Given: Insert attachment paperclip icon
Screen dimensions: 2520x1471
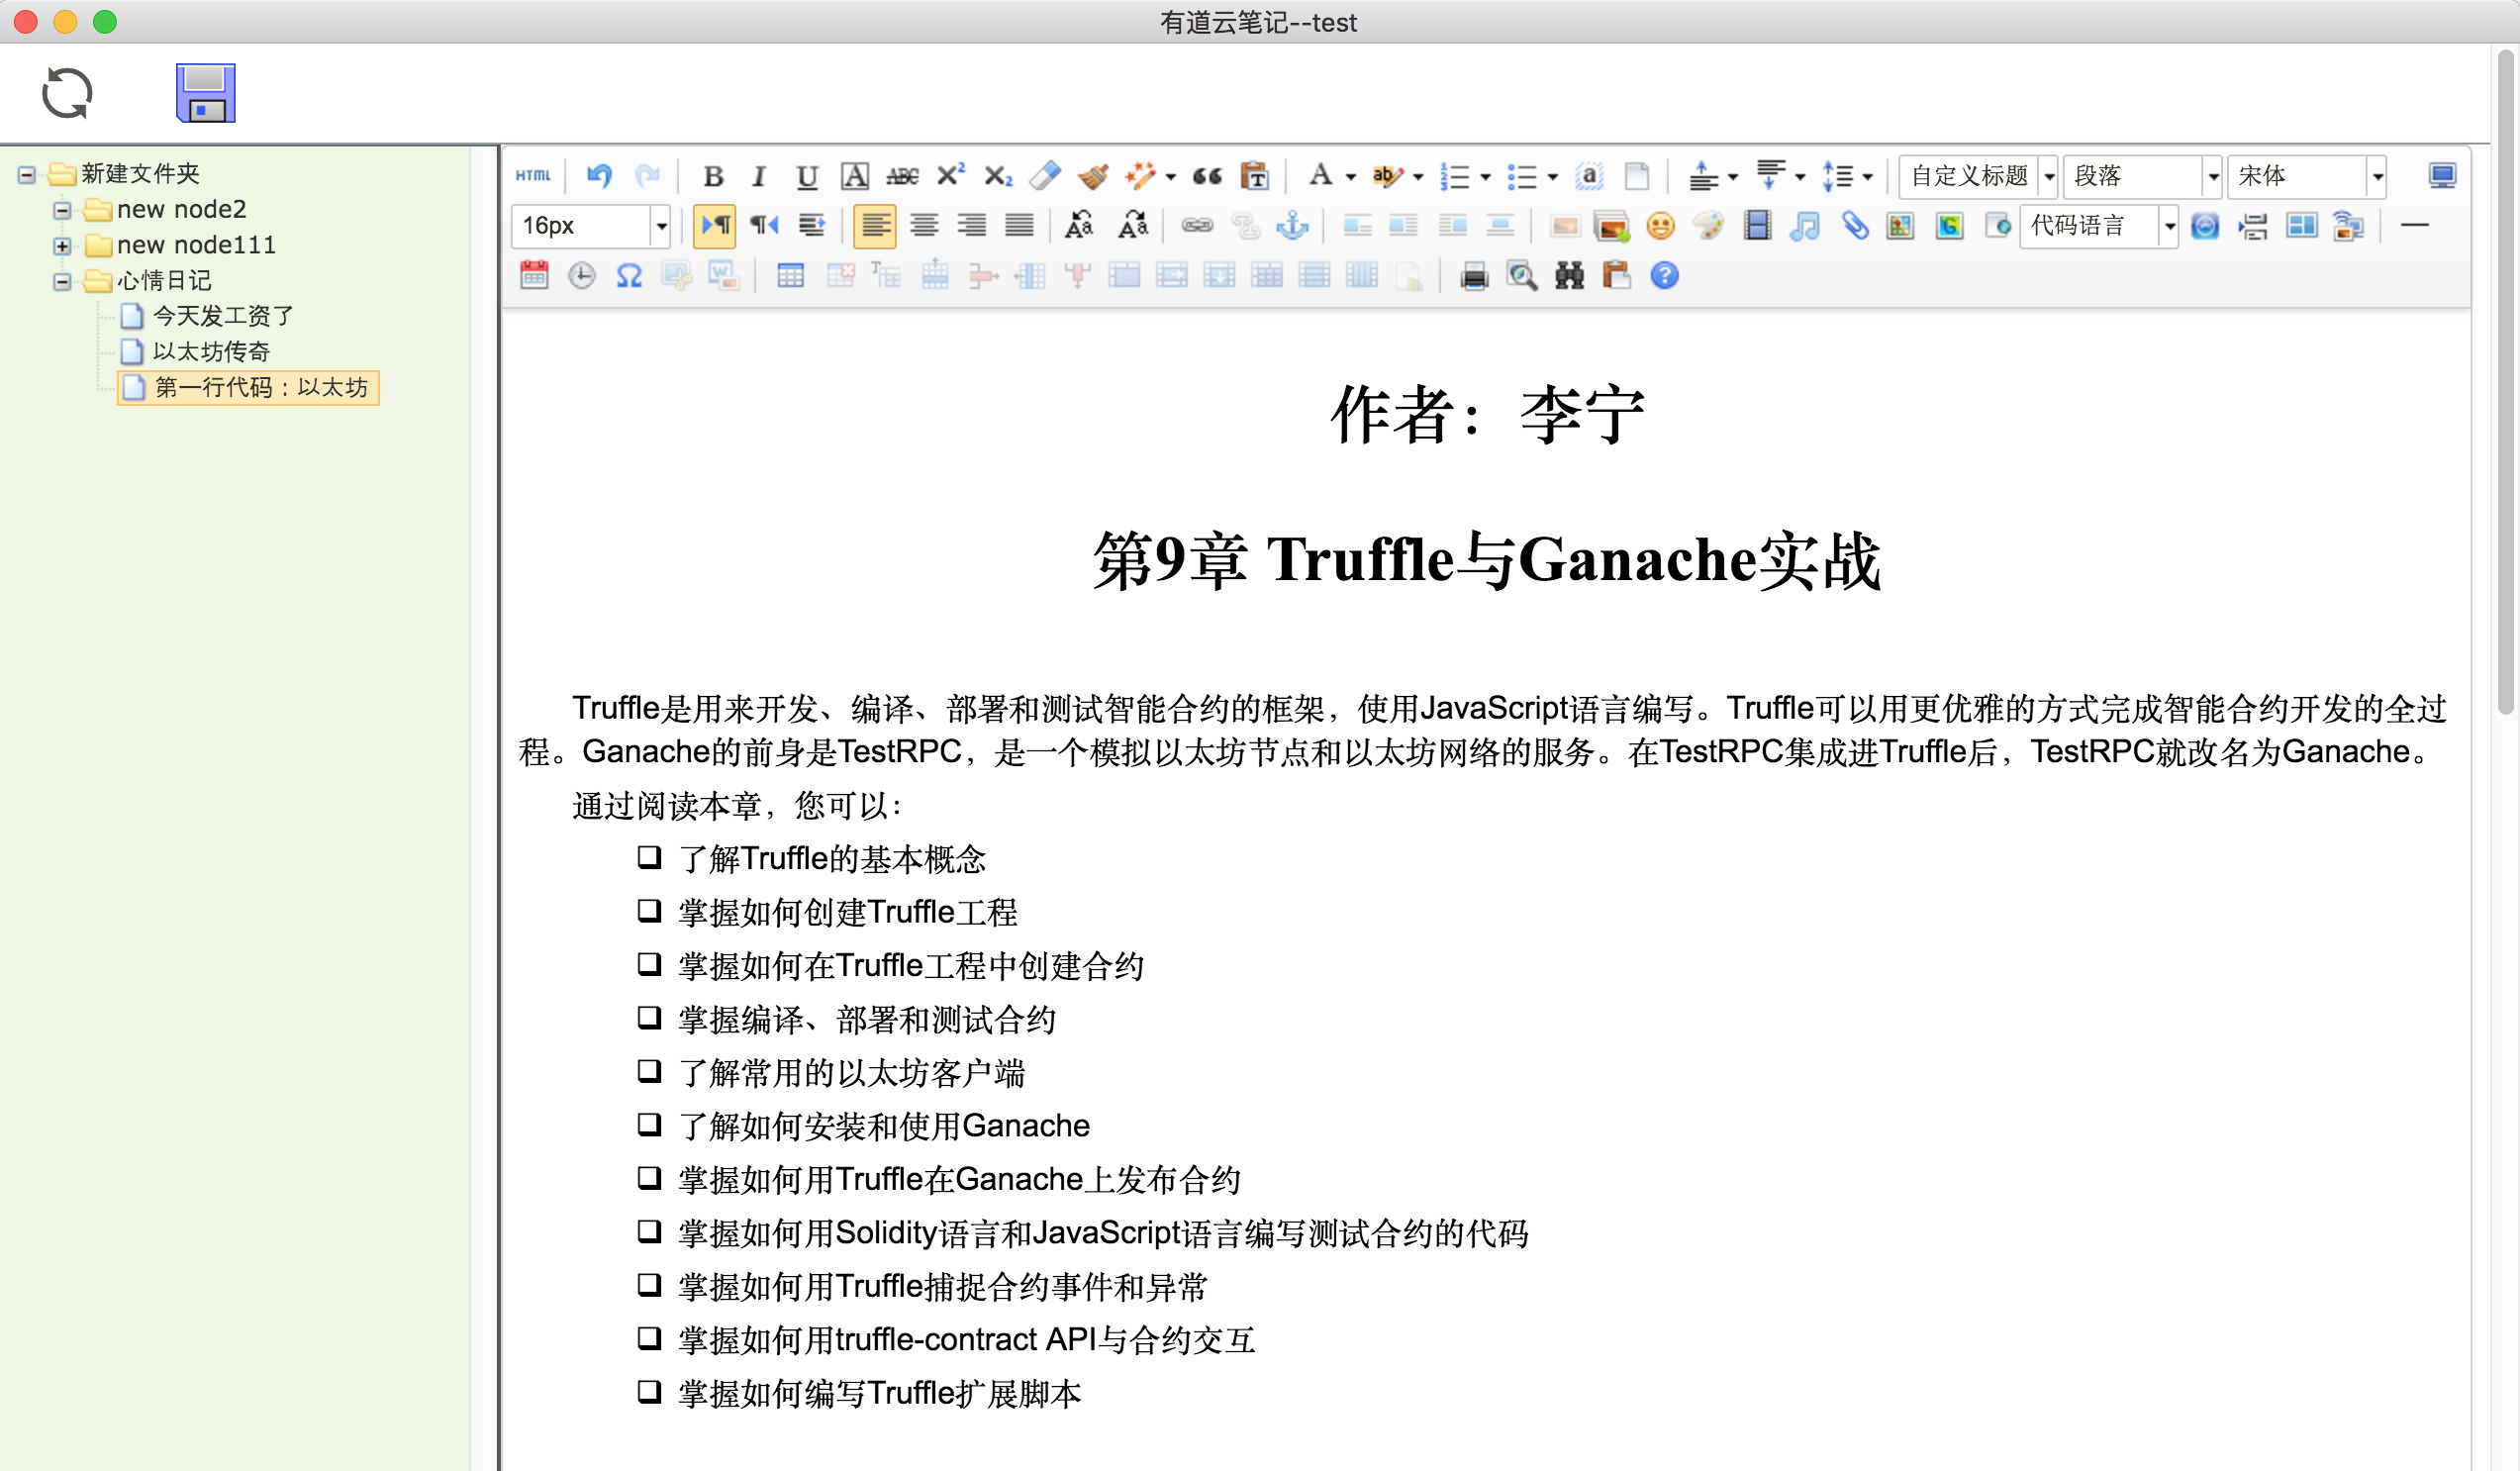Looking at the screenshot, I should coord(1854,226).
